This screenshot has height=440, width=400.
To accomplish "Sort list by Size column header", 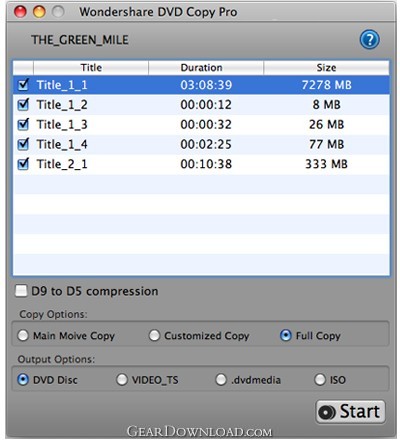I will pyautogui.click(x=326, y=68).
